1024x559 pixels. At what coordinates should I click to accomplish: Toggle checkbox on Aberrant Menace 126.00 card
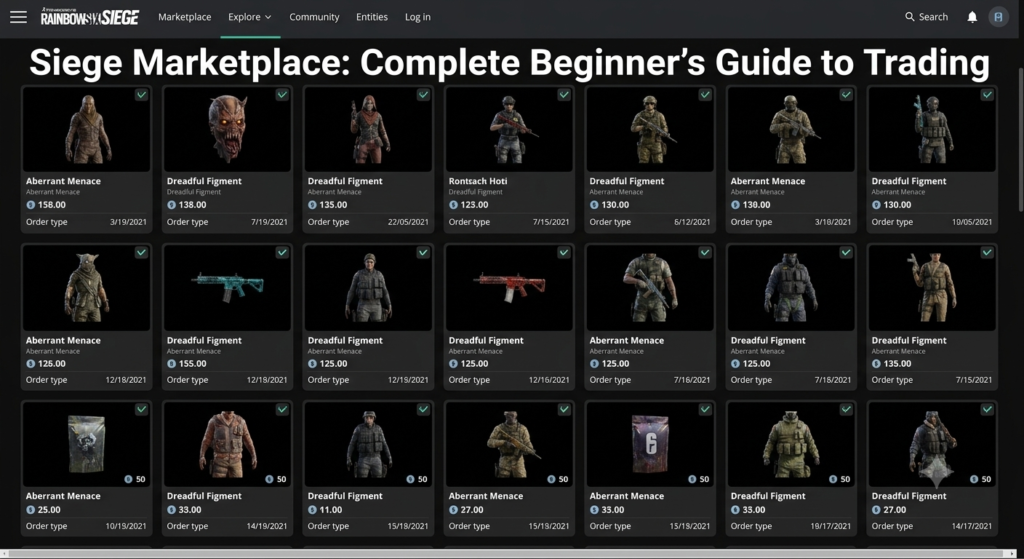point(141,252)
